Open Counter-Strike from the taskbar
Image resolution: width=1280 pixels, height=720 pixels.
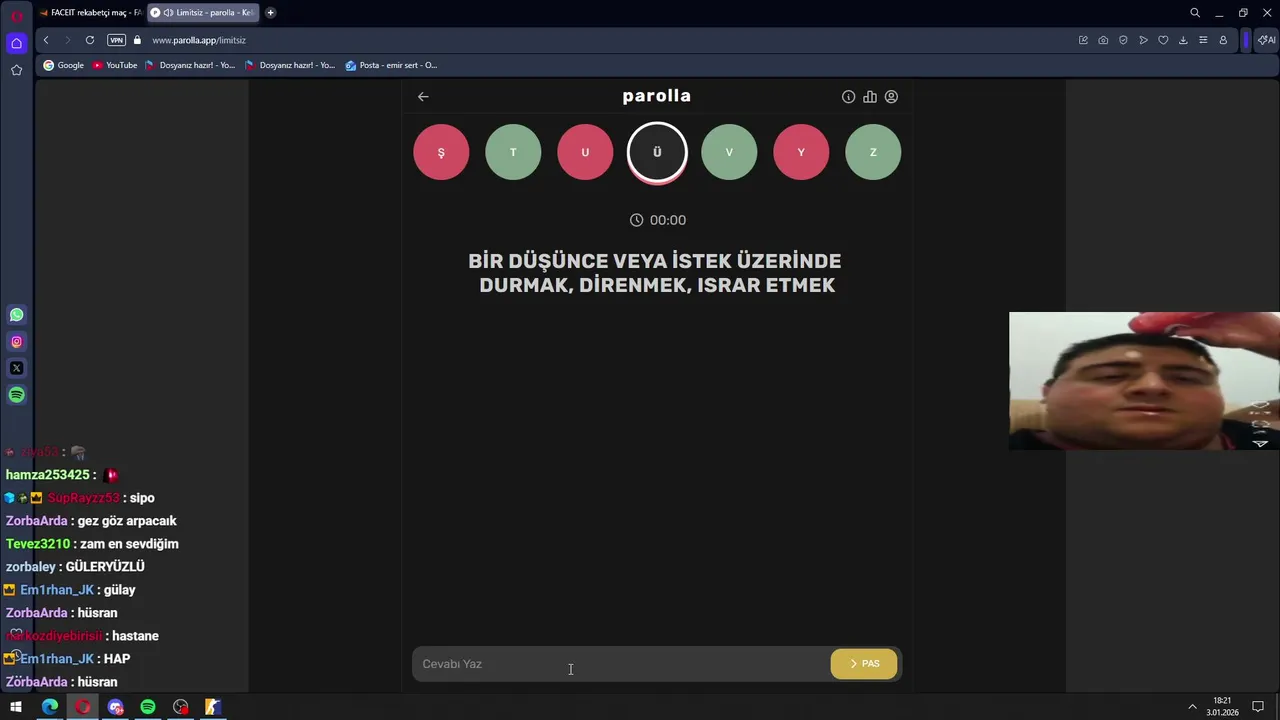coord(212,707)
